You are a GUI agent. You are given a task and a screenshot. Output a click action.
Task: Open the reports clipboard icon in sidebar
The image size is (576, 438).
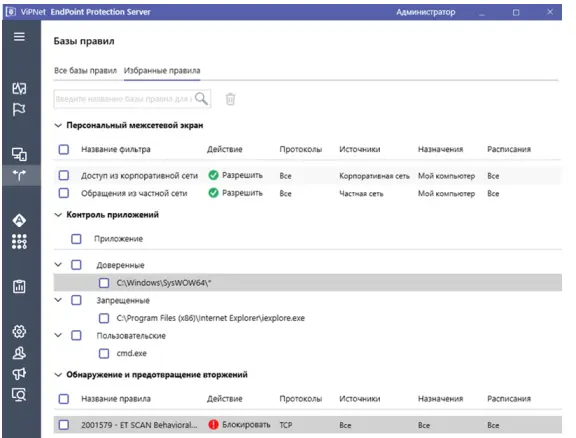click(19, 286)
